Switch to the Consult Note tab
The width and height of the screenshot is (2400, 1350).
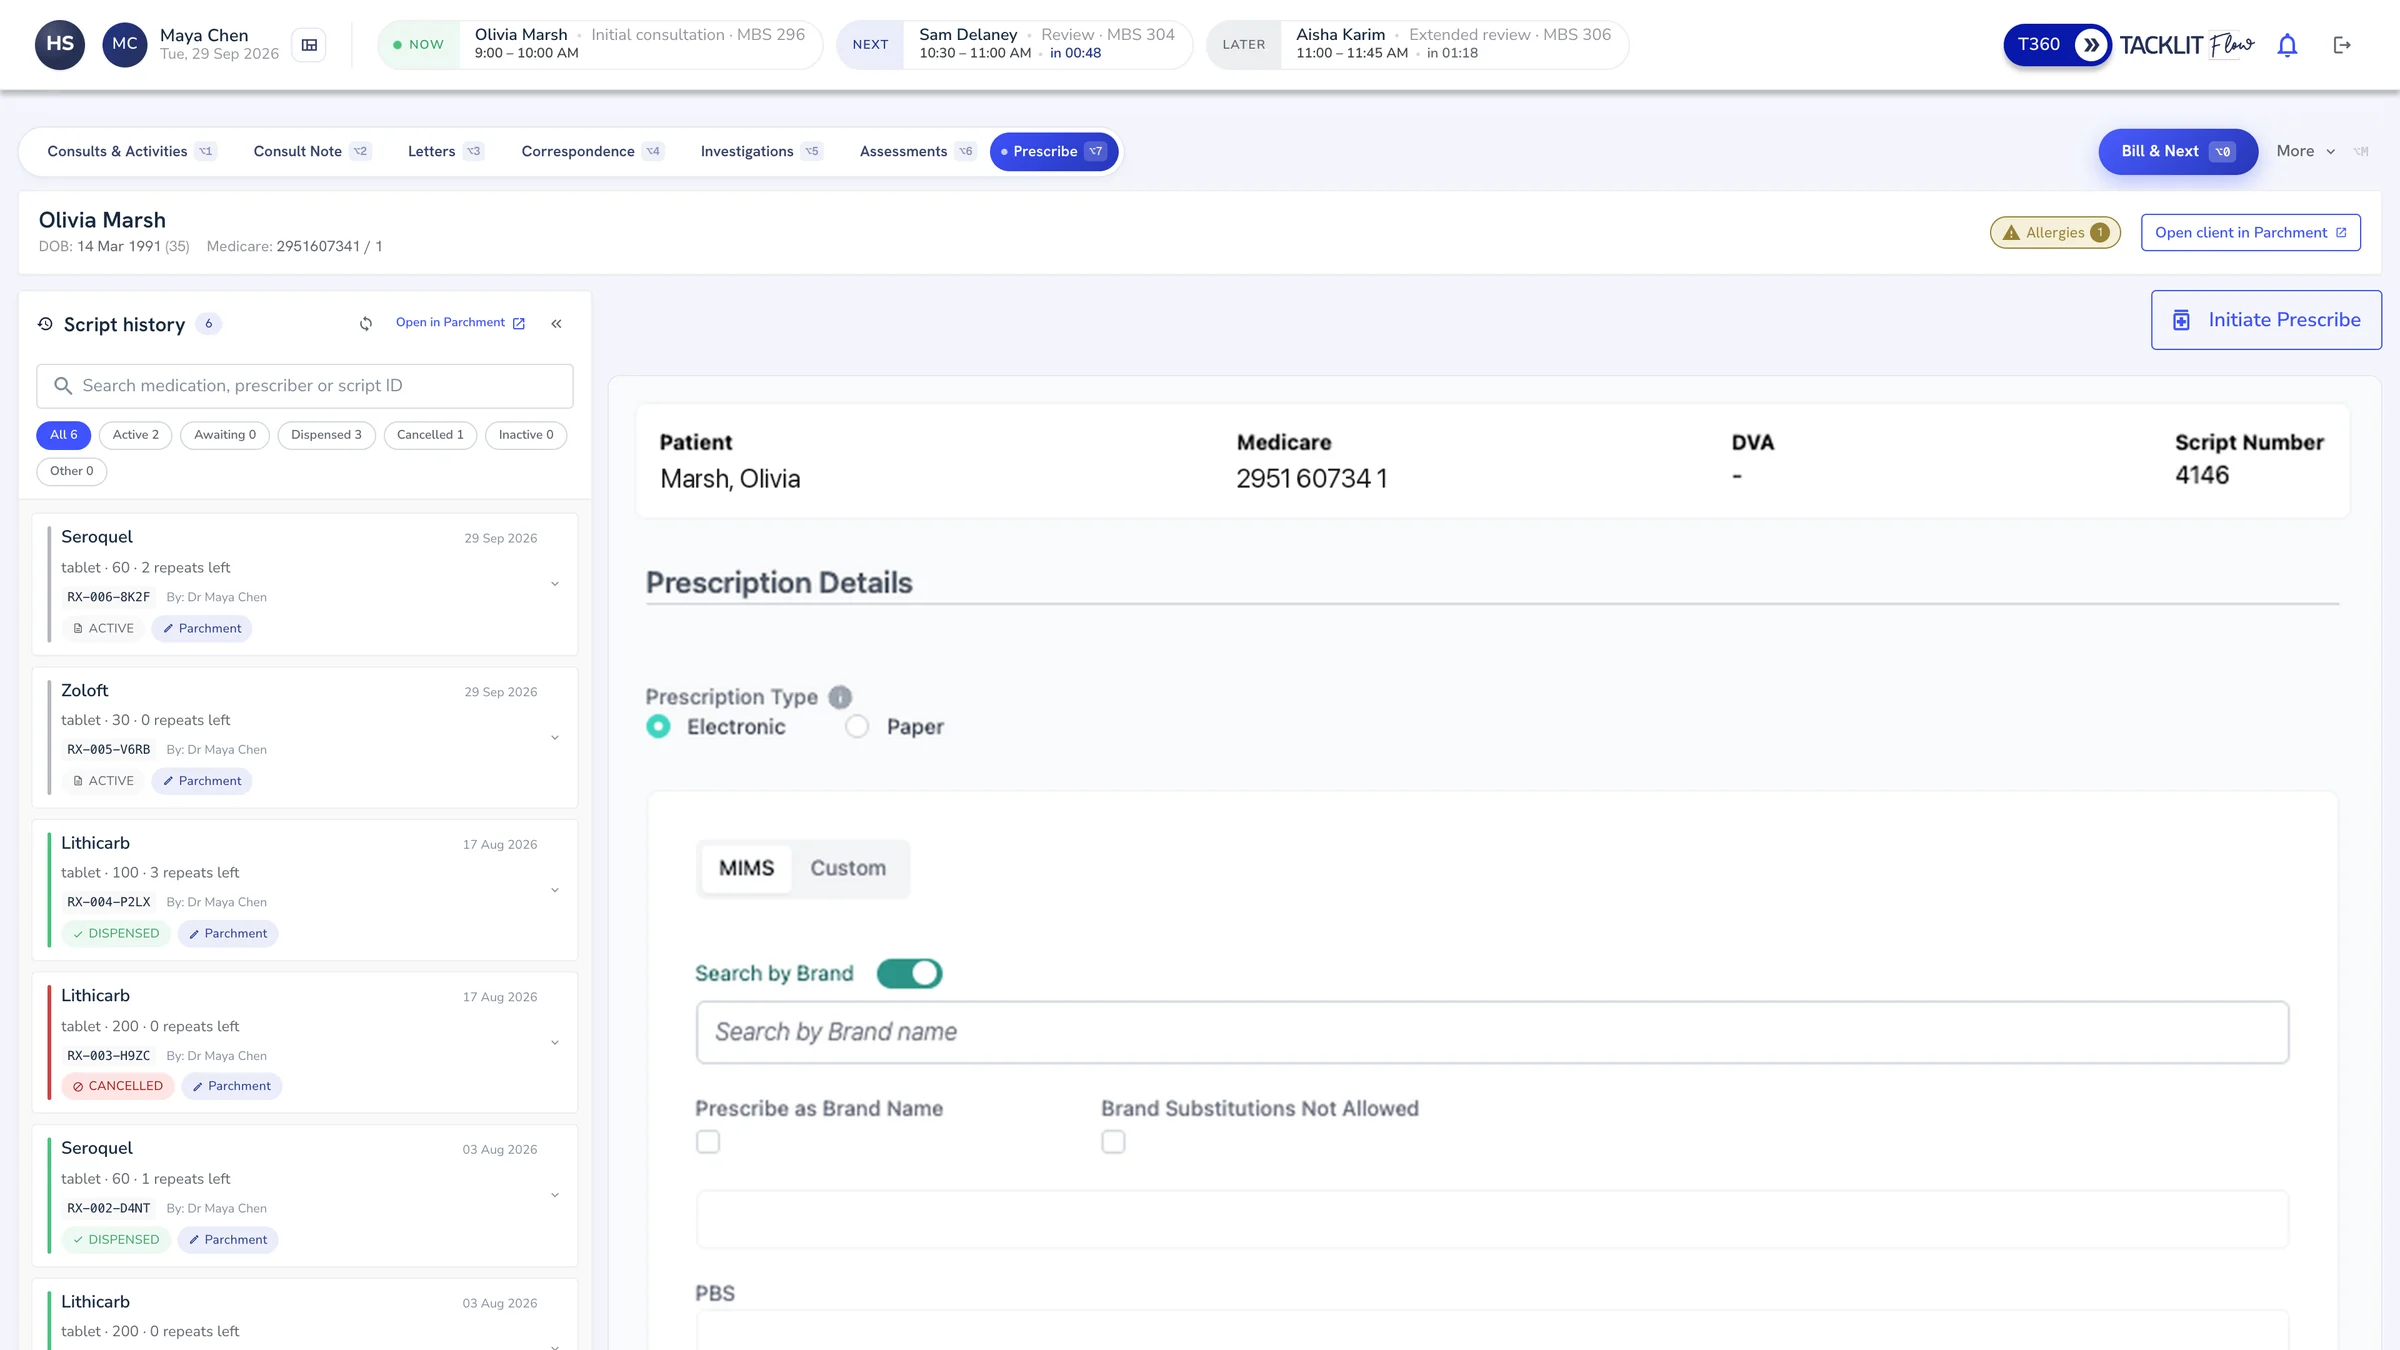(311, 152)
